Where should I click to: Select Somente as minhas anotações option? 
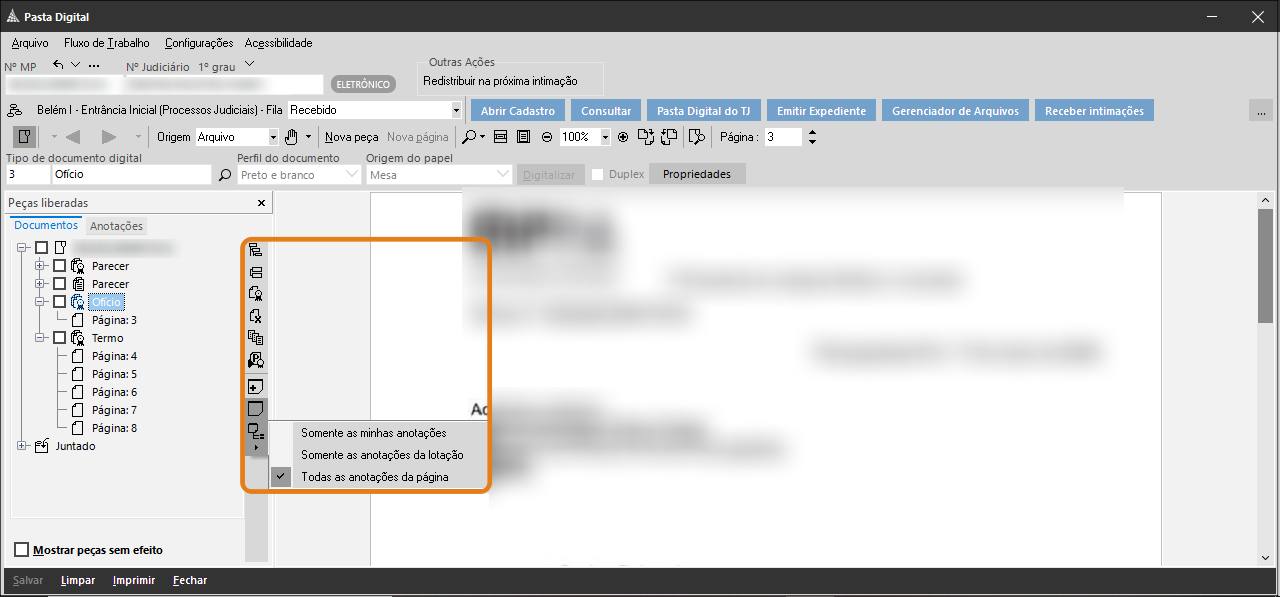tap(373, 433)
